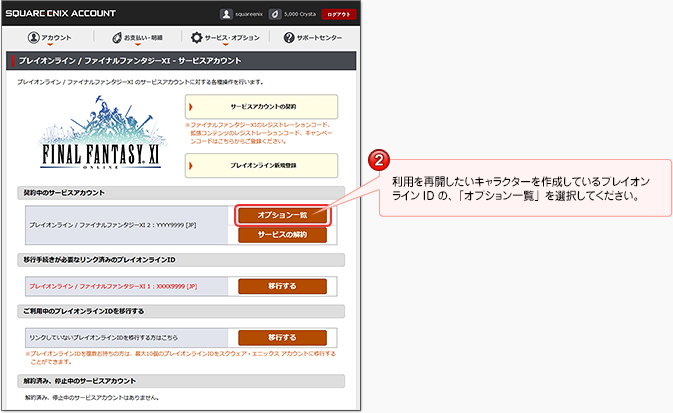
Task: Click the リンクしていないプレイオンラインID row text
Action: [103, 337]
